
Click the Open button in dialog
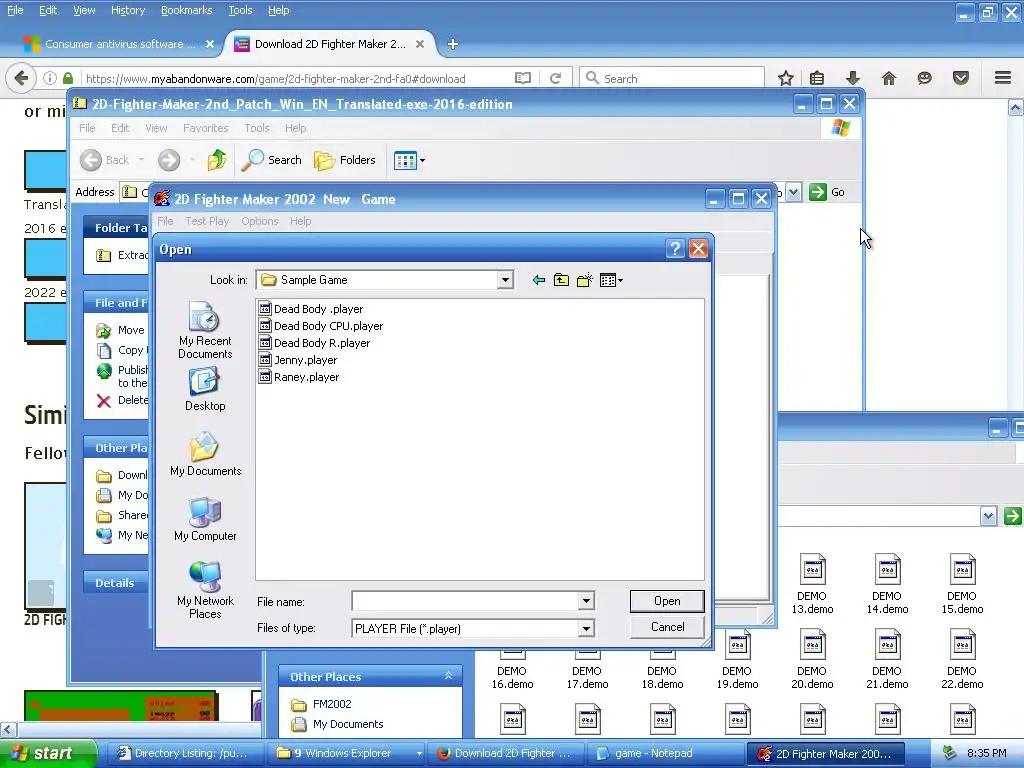pyautogui.click(x=667, y=601)
